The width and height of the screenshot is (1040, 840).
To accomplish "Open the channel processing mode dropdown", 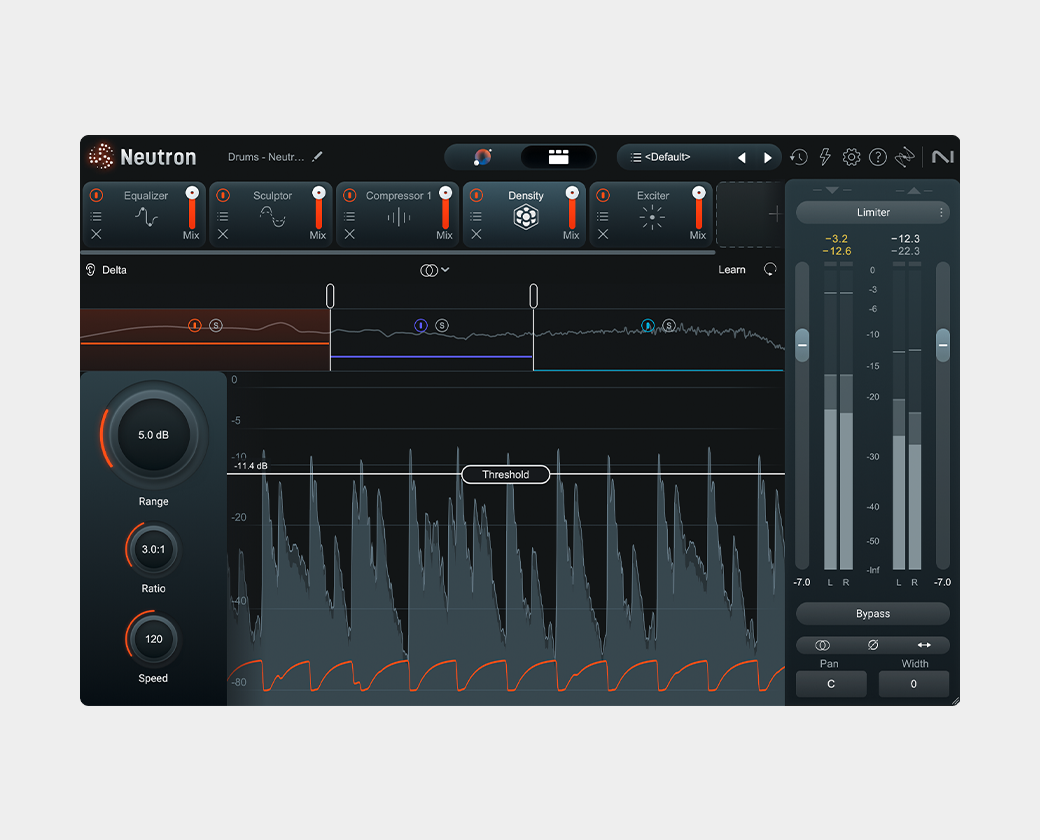I will (x=435, y=270).
